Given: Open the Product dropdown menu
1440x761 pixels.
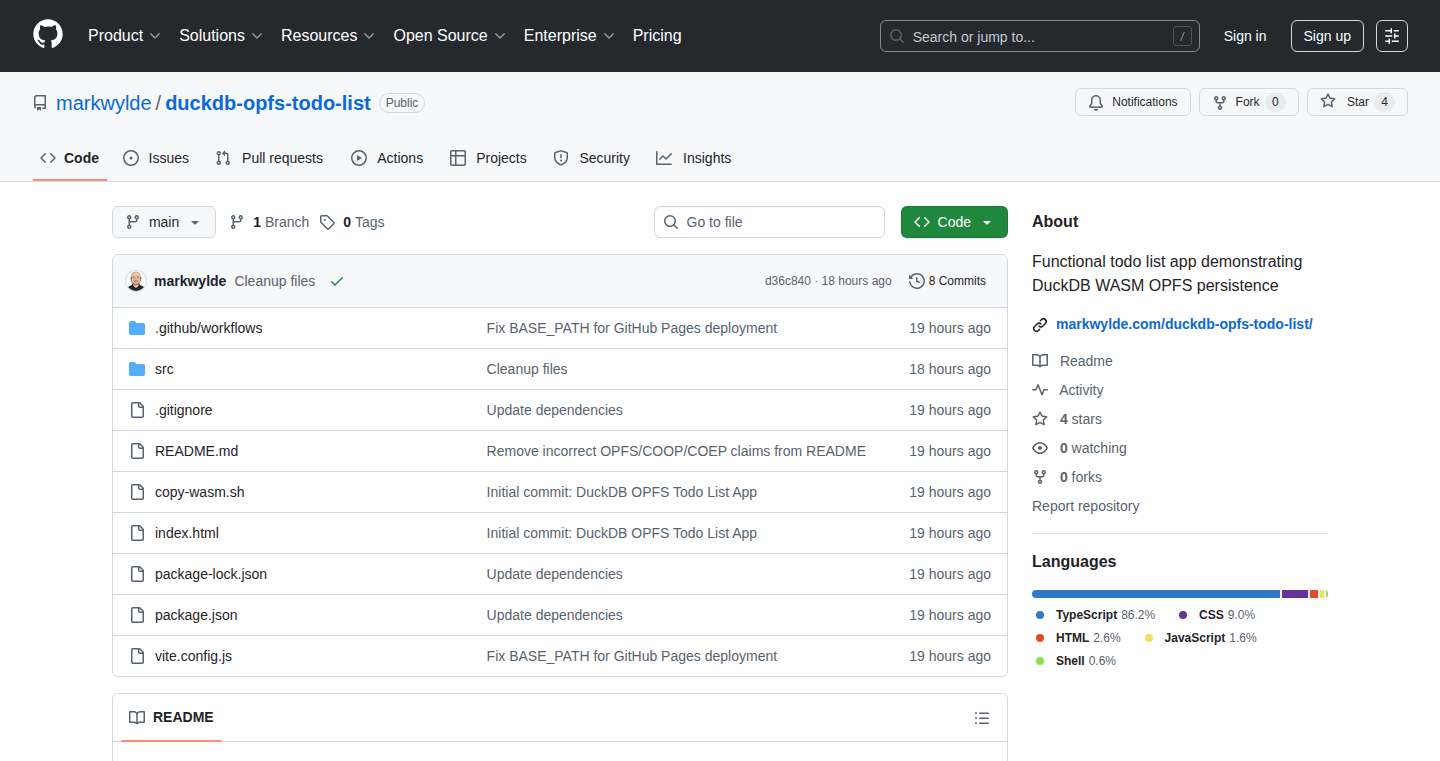Looking at the screenshot, I should click(124, 36).
